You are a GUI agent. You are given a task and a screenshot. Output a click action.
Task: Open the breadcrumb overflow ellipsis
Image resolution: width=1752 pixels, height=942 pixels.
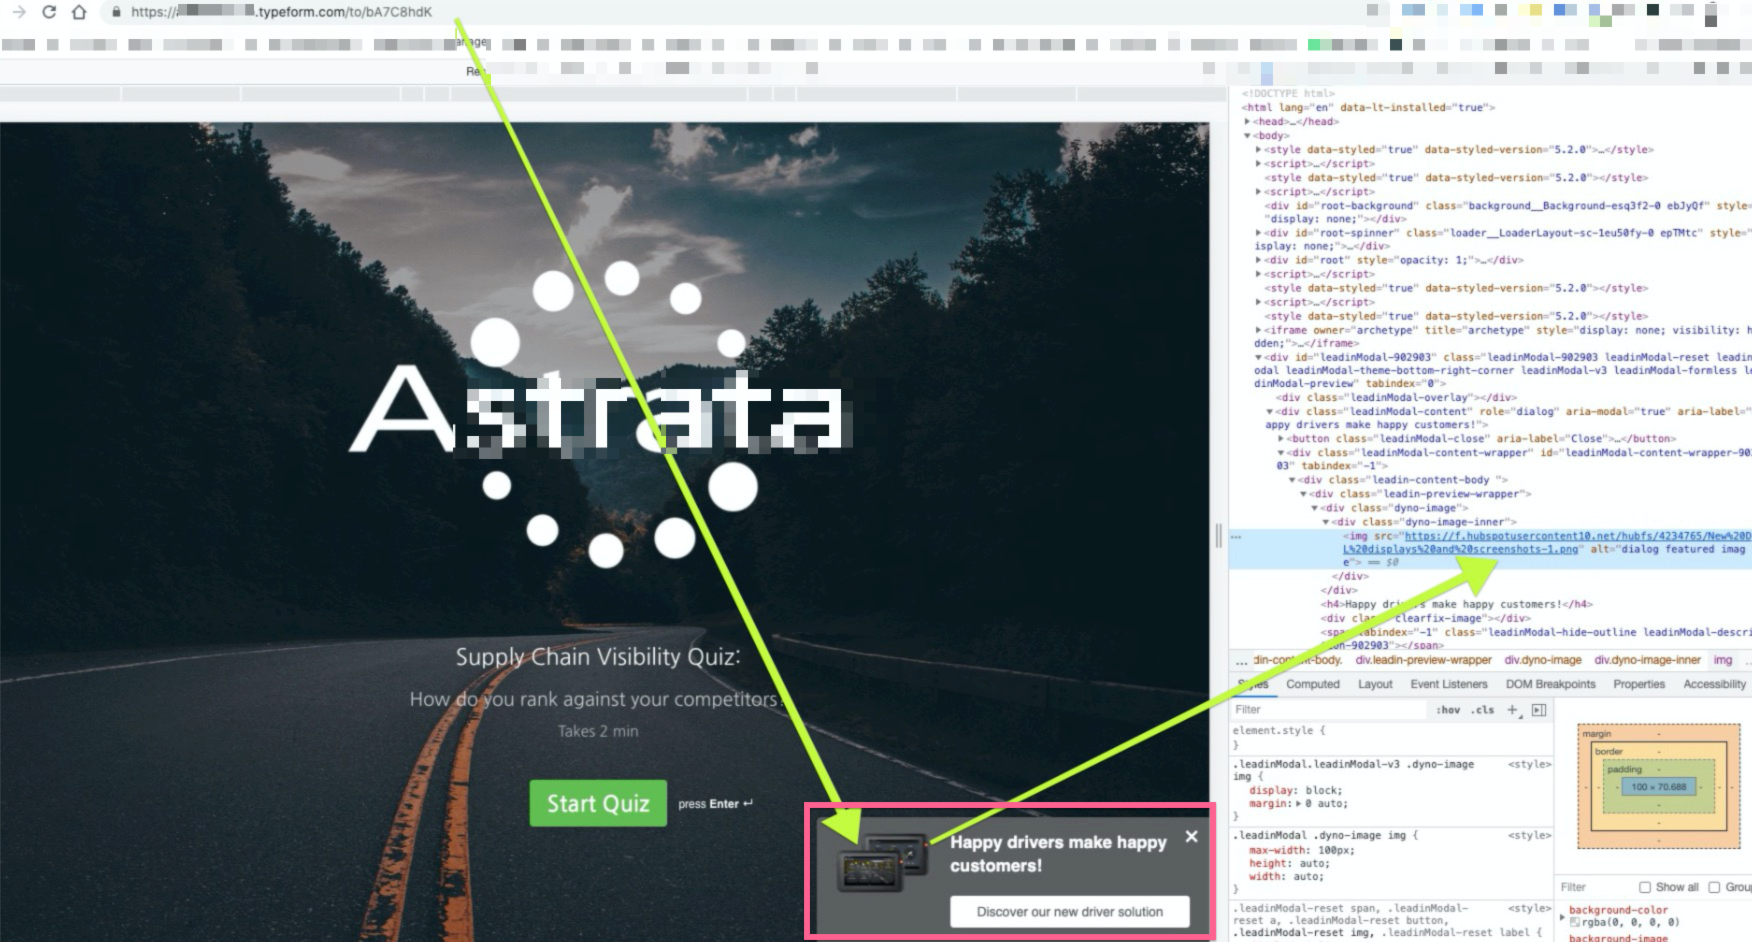[1241, 661]
